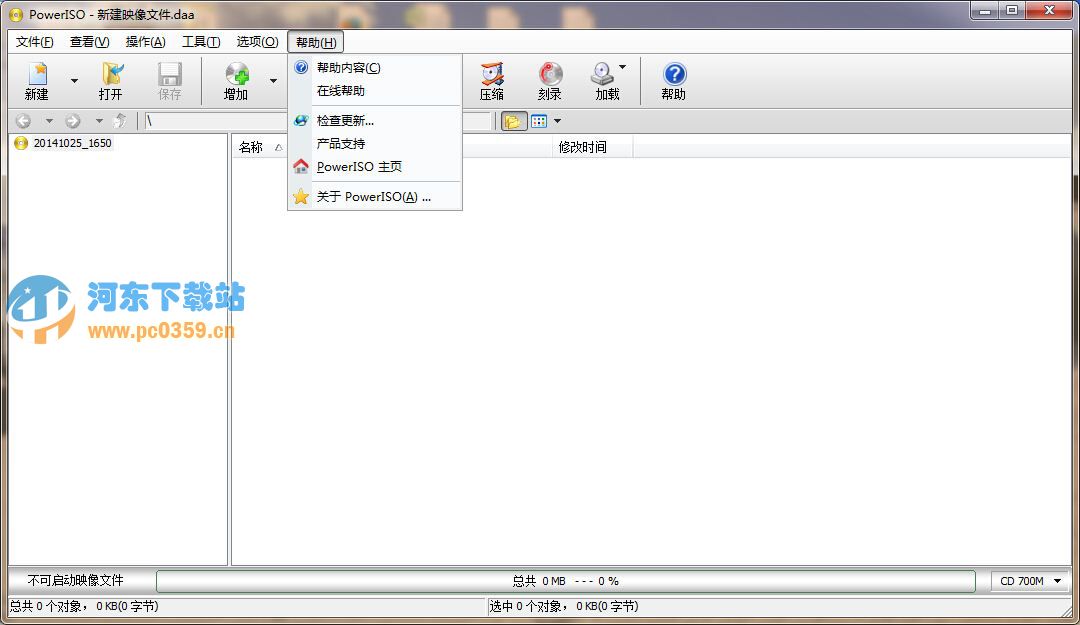Image resolution: width=1080 pixels, height=625 pixels.
Task: Select 检查更新 from the Help menu
Action: point(345,119)
